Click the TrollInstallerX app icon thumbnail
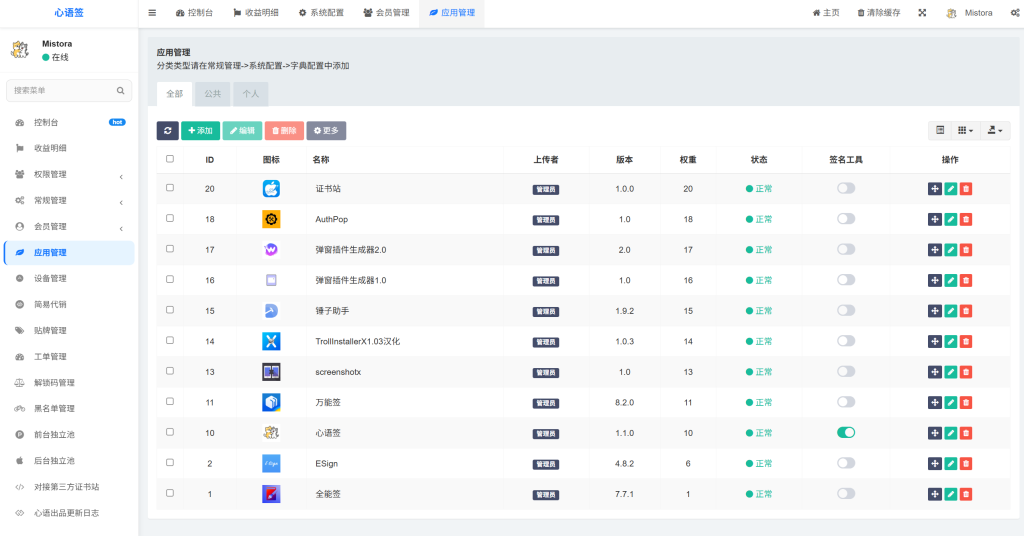Screen dimensions: 1024x536 pos(271,341)
